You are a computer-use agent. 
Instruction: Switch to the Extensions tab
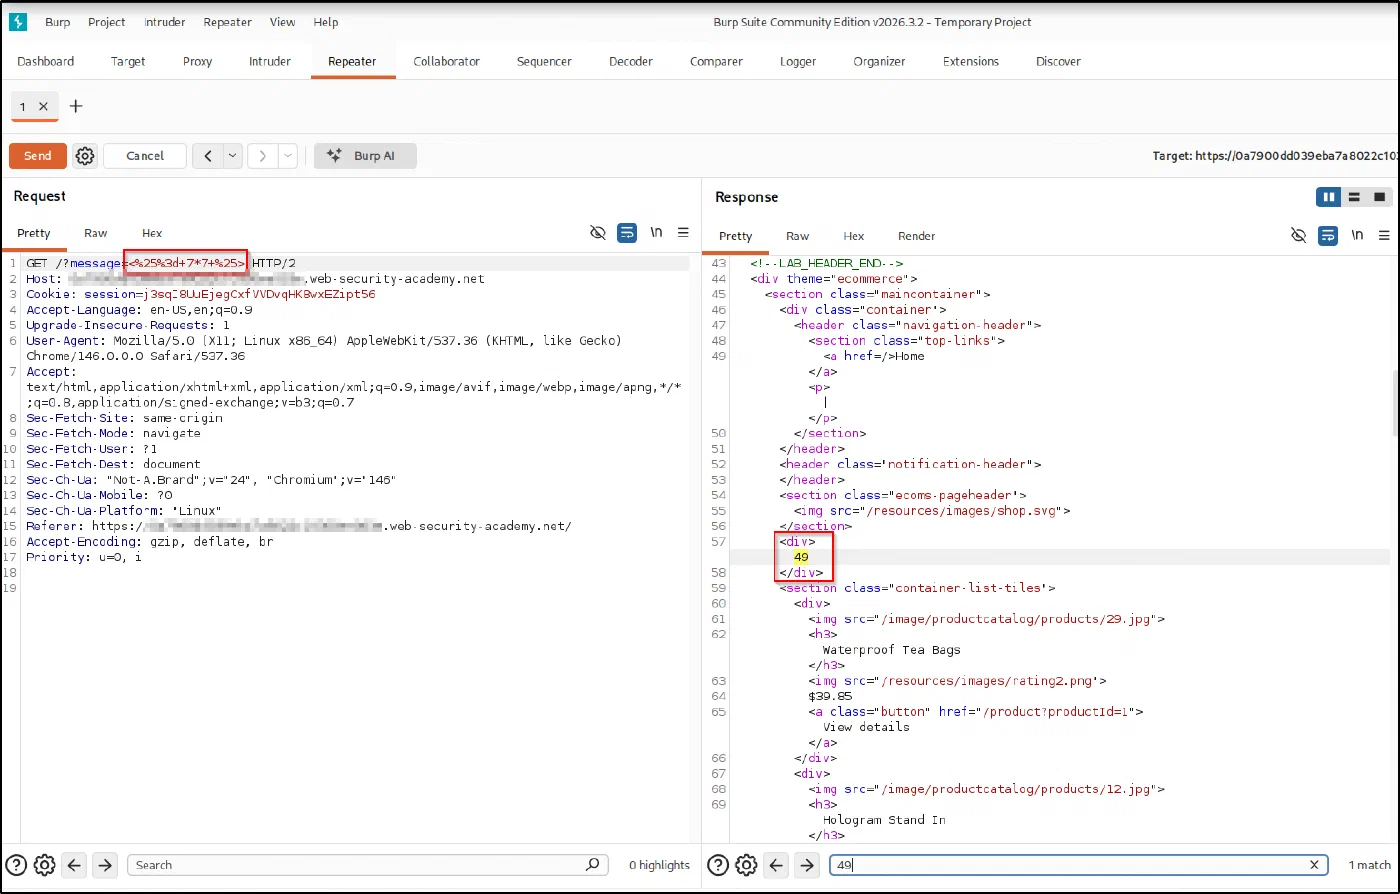(971, 61)
